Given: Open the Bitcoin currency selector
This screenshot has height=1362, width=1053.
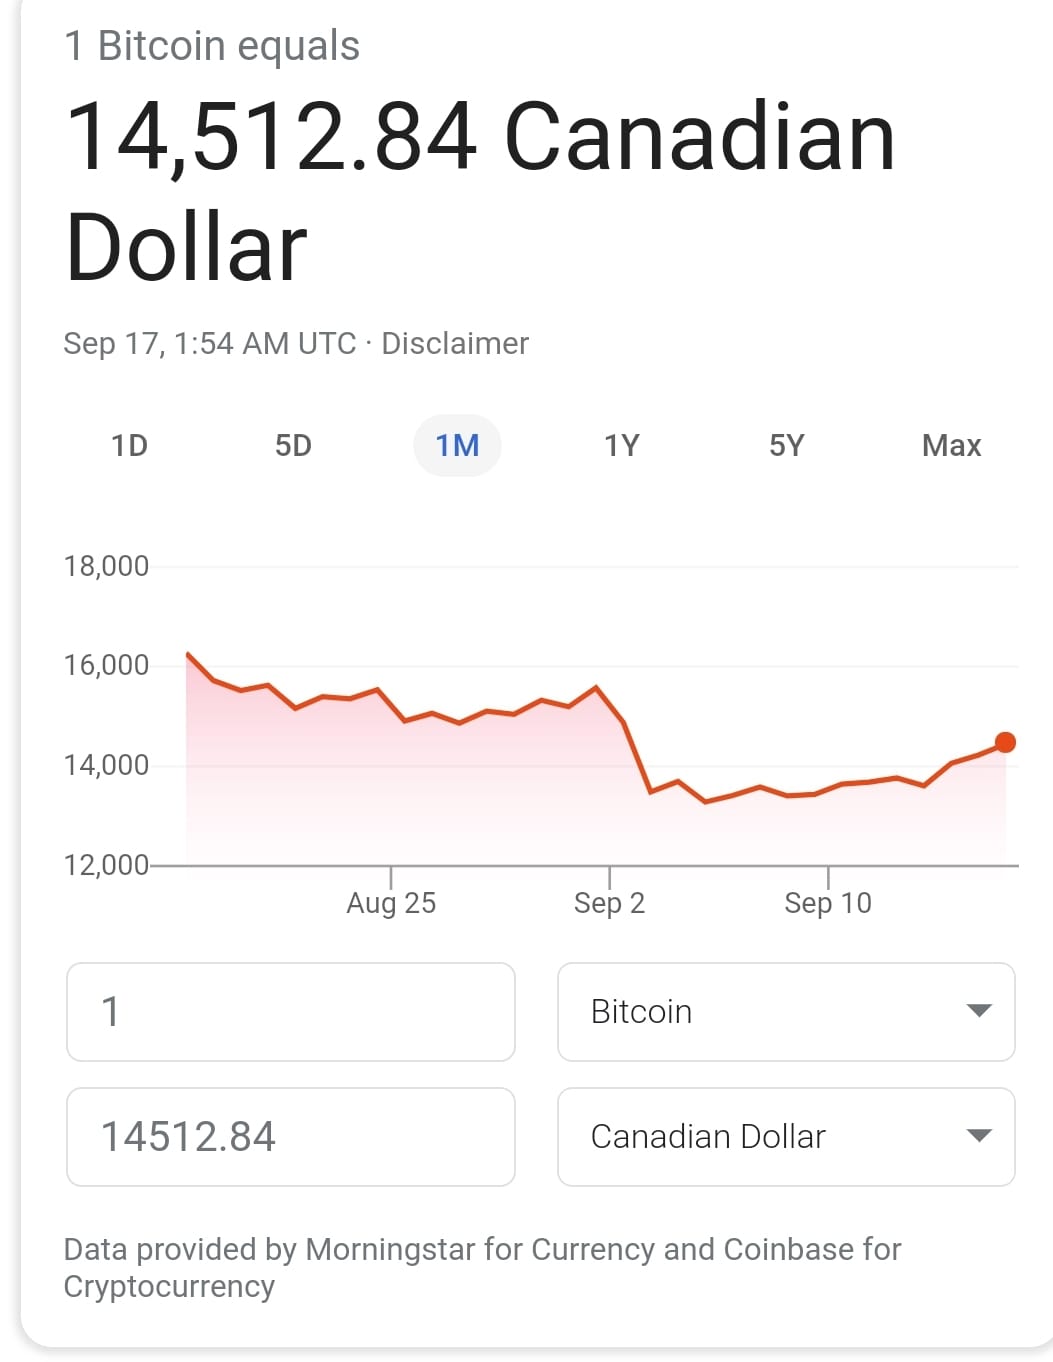Looking at the screenshot, I should coord(786,1012).
